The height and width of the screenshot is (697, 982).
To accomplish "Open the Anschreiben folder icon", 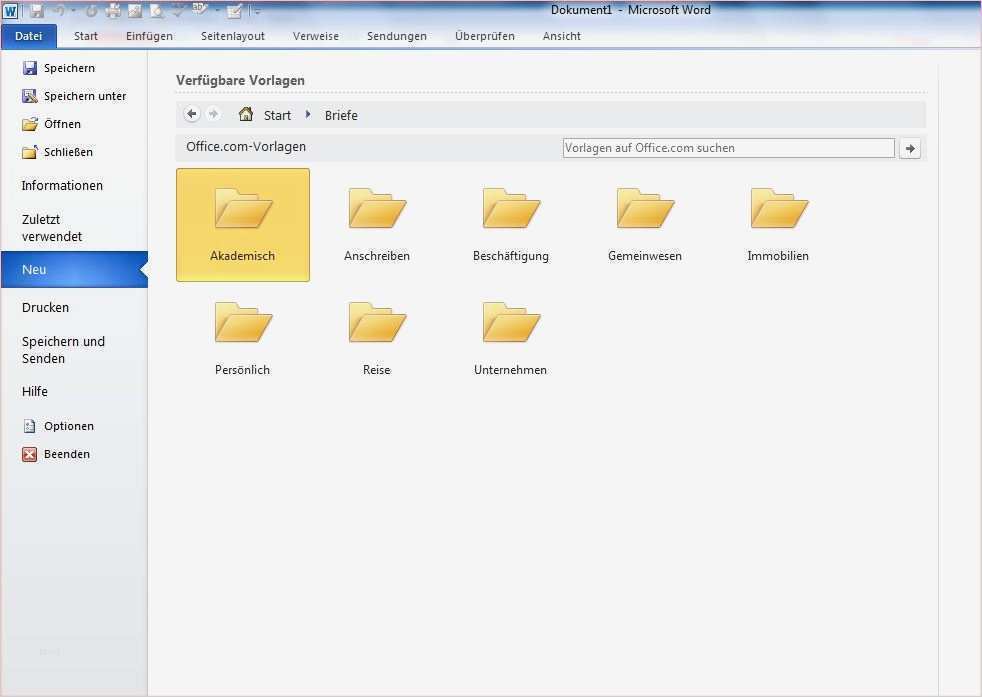I will [377, 209].
